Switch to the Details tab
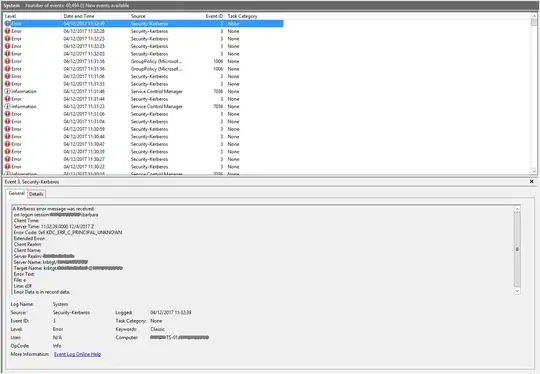Screen dimensions: 540x374 tap(36, 194)
